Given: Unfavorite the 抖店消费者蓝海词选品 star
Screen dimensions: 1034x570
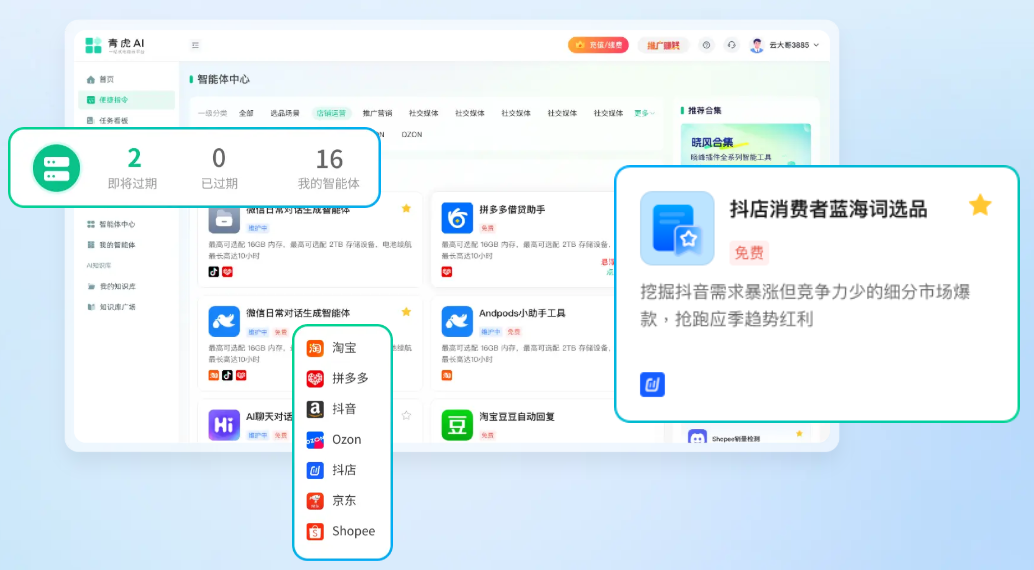Looking at the screenshot, I should [x=980, y=206].
